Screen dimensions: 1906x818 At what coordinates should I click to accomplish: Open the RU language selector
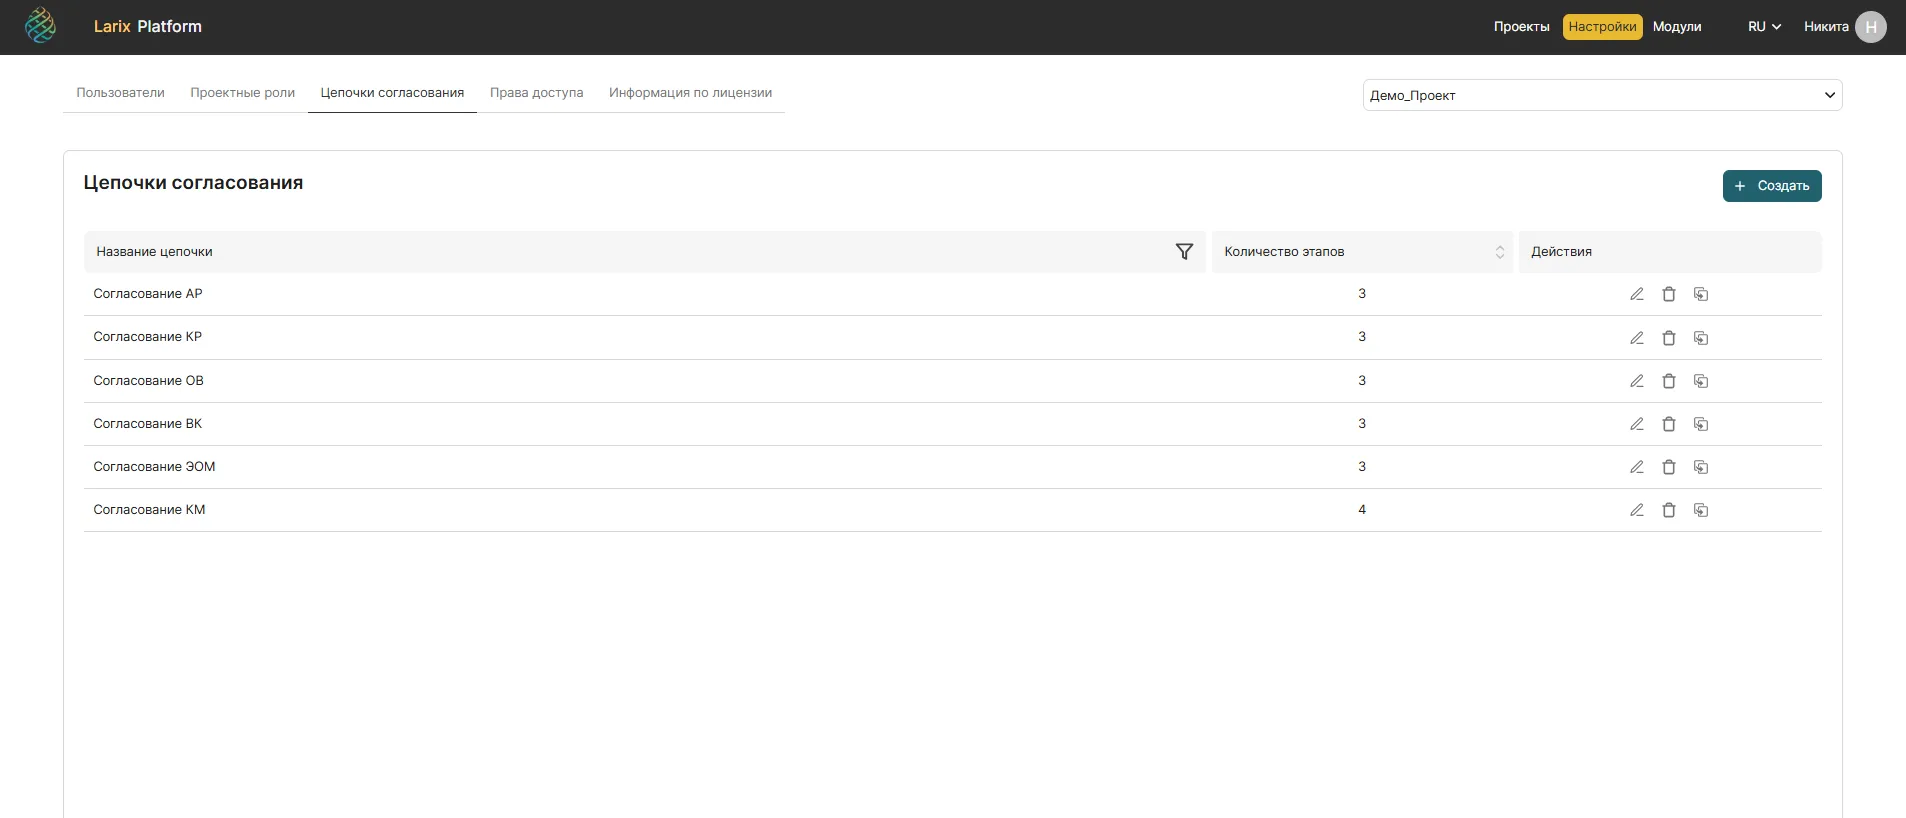[1764, 27]
